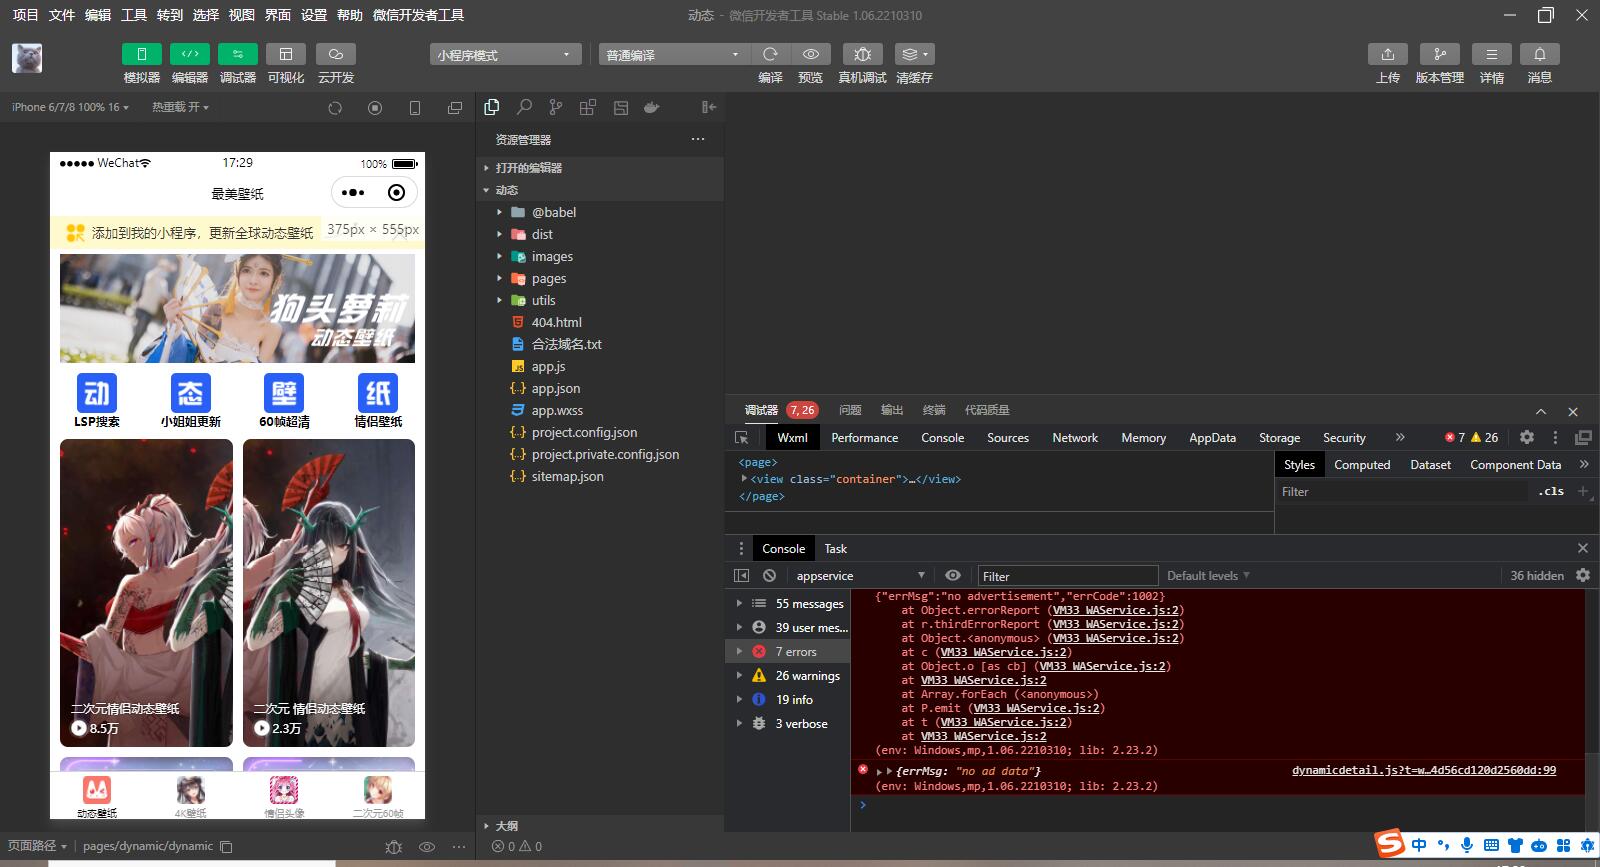Toggle the Simulator panel button
1600x867 pixels.
point(141,54)
